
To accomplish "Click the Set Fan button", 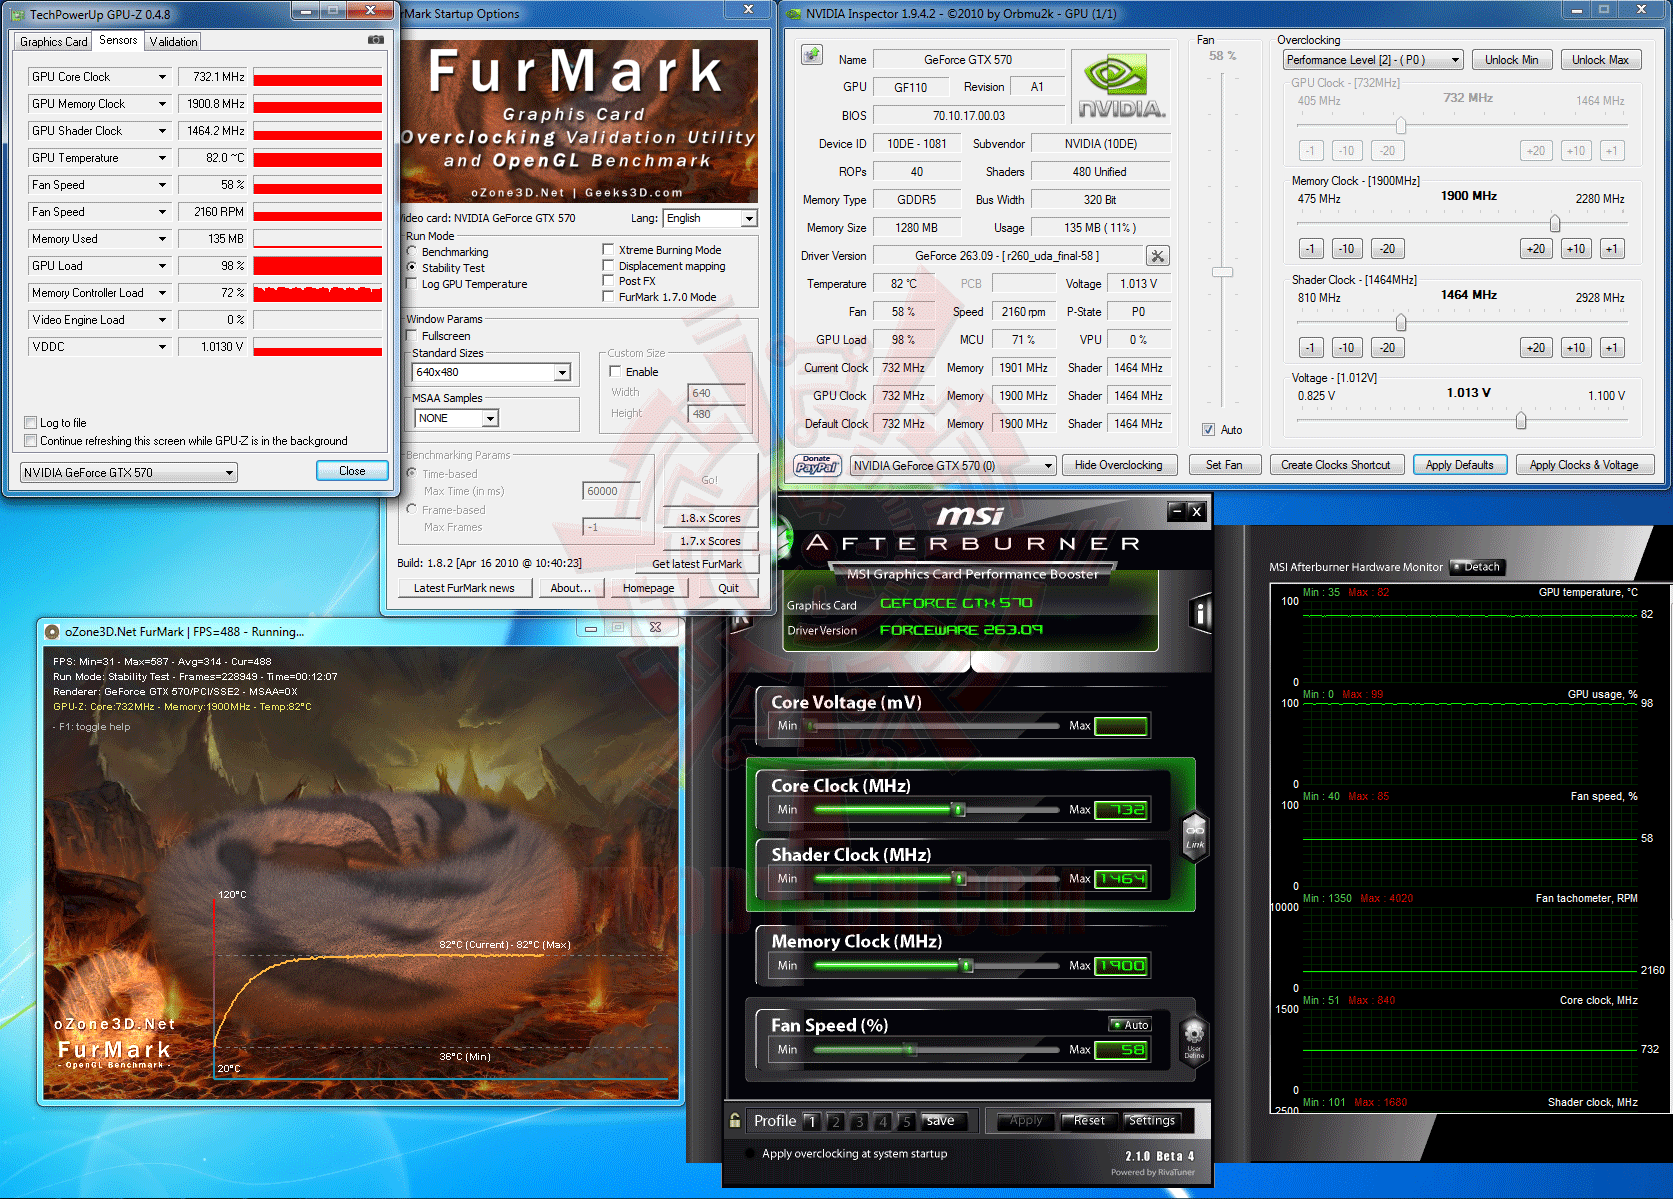I will tap(1224, 465).
